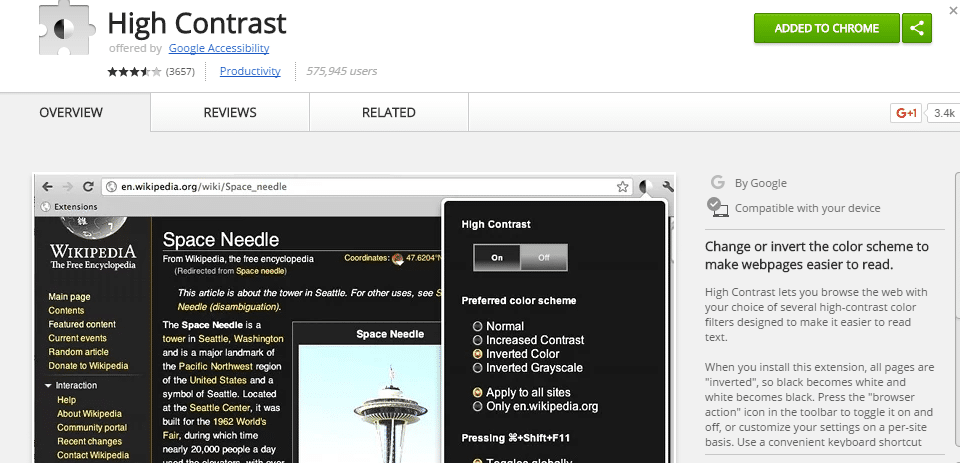Click the United States article link

tap(219, 380)
